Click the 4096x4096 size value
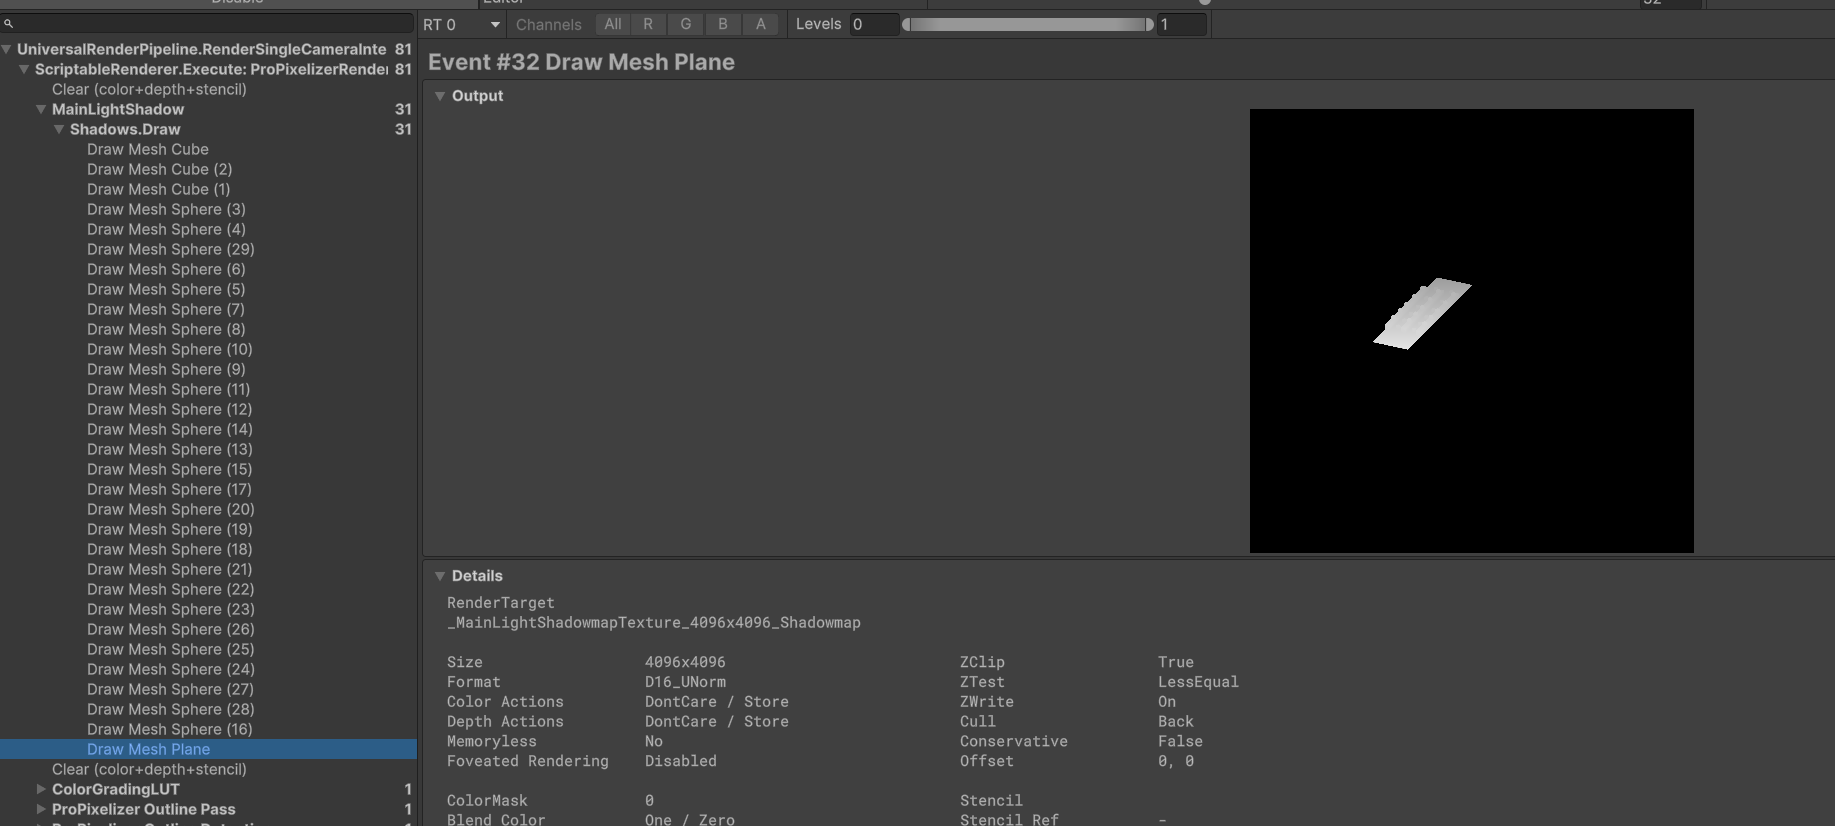The image size is (1835, 826). coord(685,662)
